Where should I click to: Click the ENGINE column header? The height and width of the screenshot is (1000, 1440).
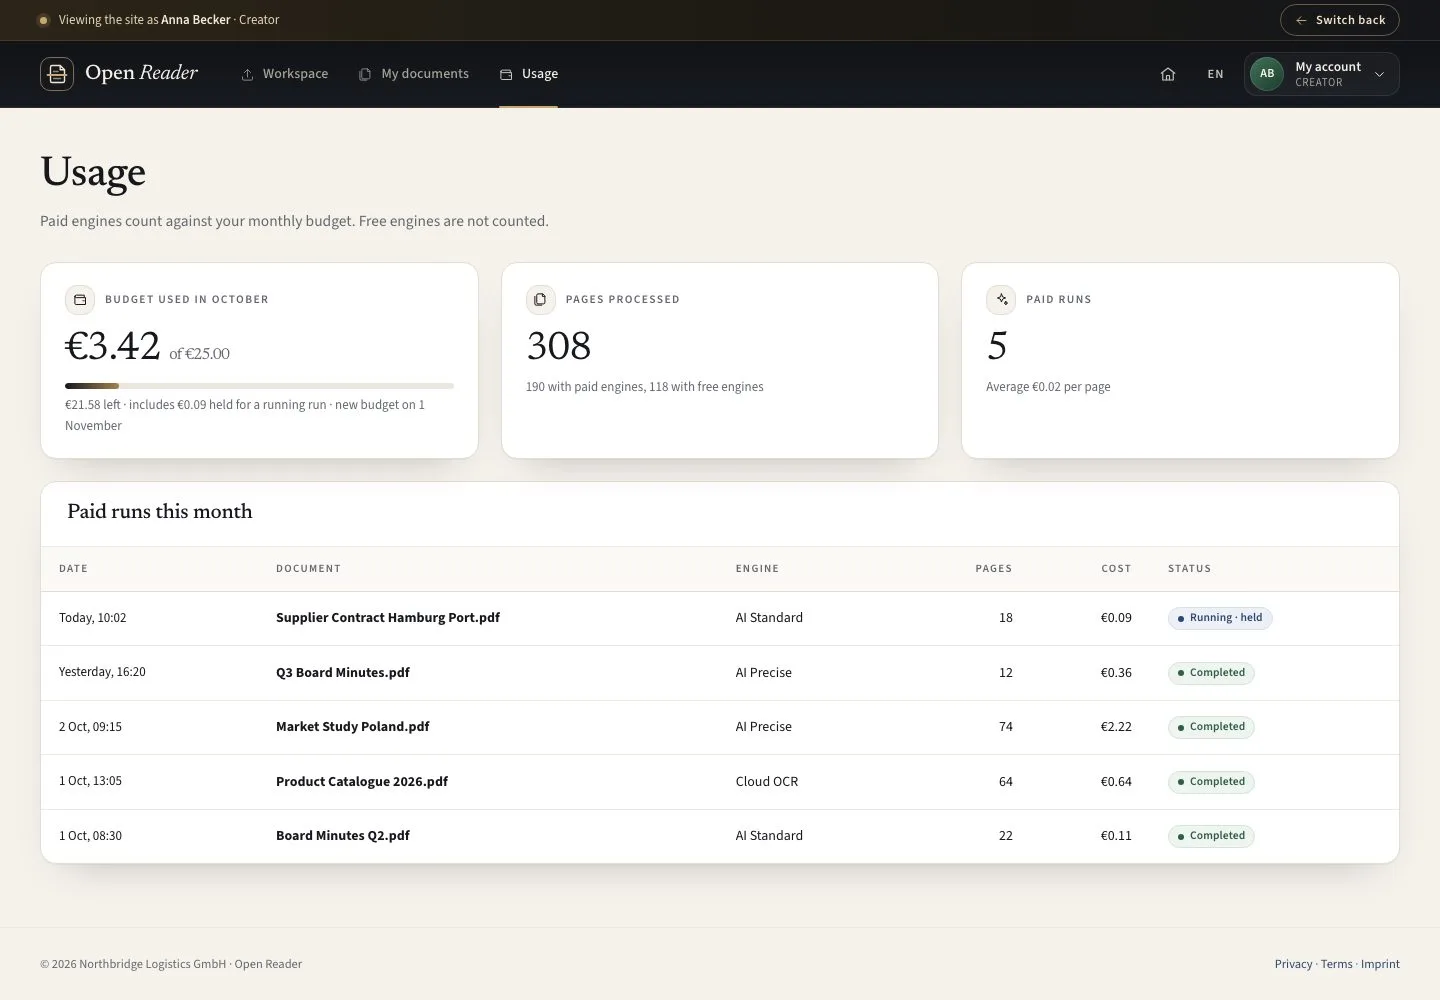[757, 569]
